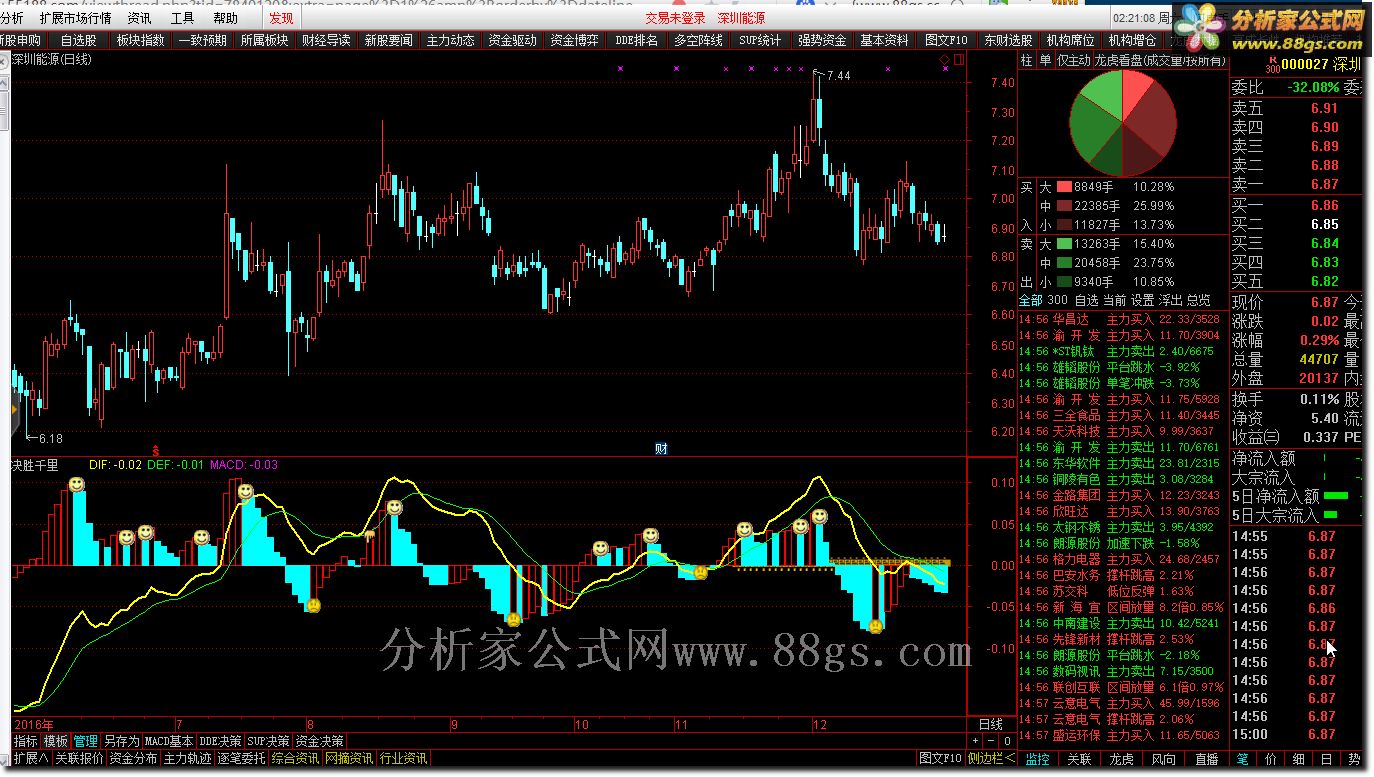Click the red 发现 menu item

(x=281, y=18)
